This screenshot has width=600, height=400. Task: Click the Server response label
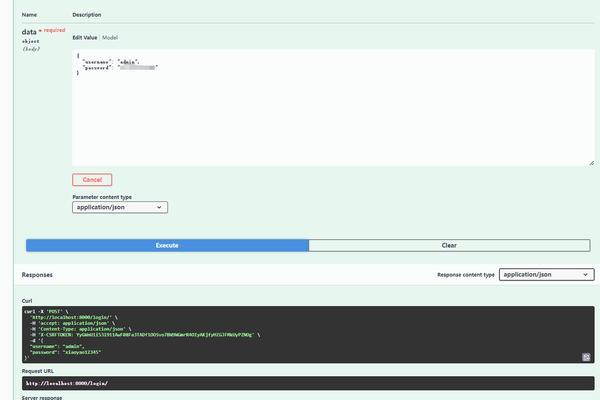[x=42, y=397]
